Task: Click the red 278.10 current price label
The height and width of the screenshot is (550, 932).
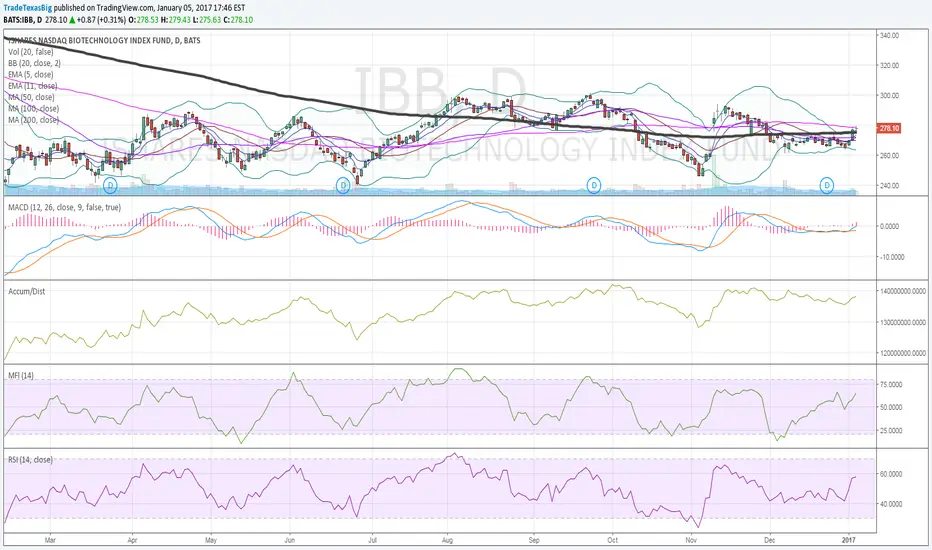Action: 889,128
